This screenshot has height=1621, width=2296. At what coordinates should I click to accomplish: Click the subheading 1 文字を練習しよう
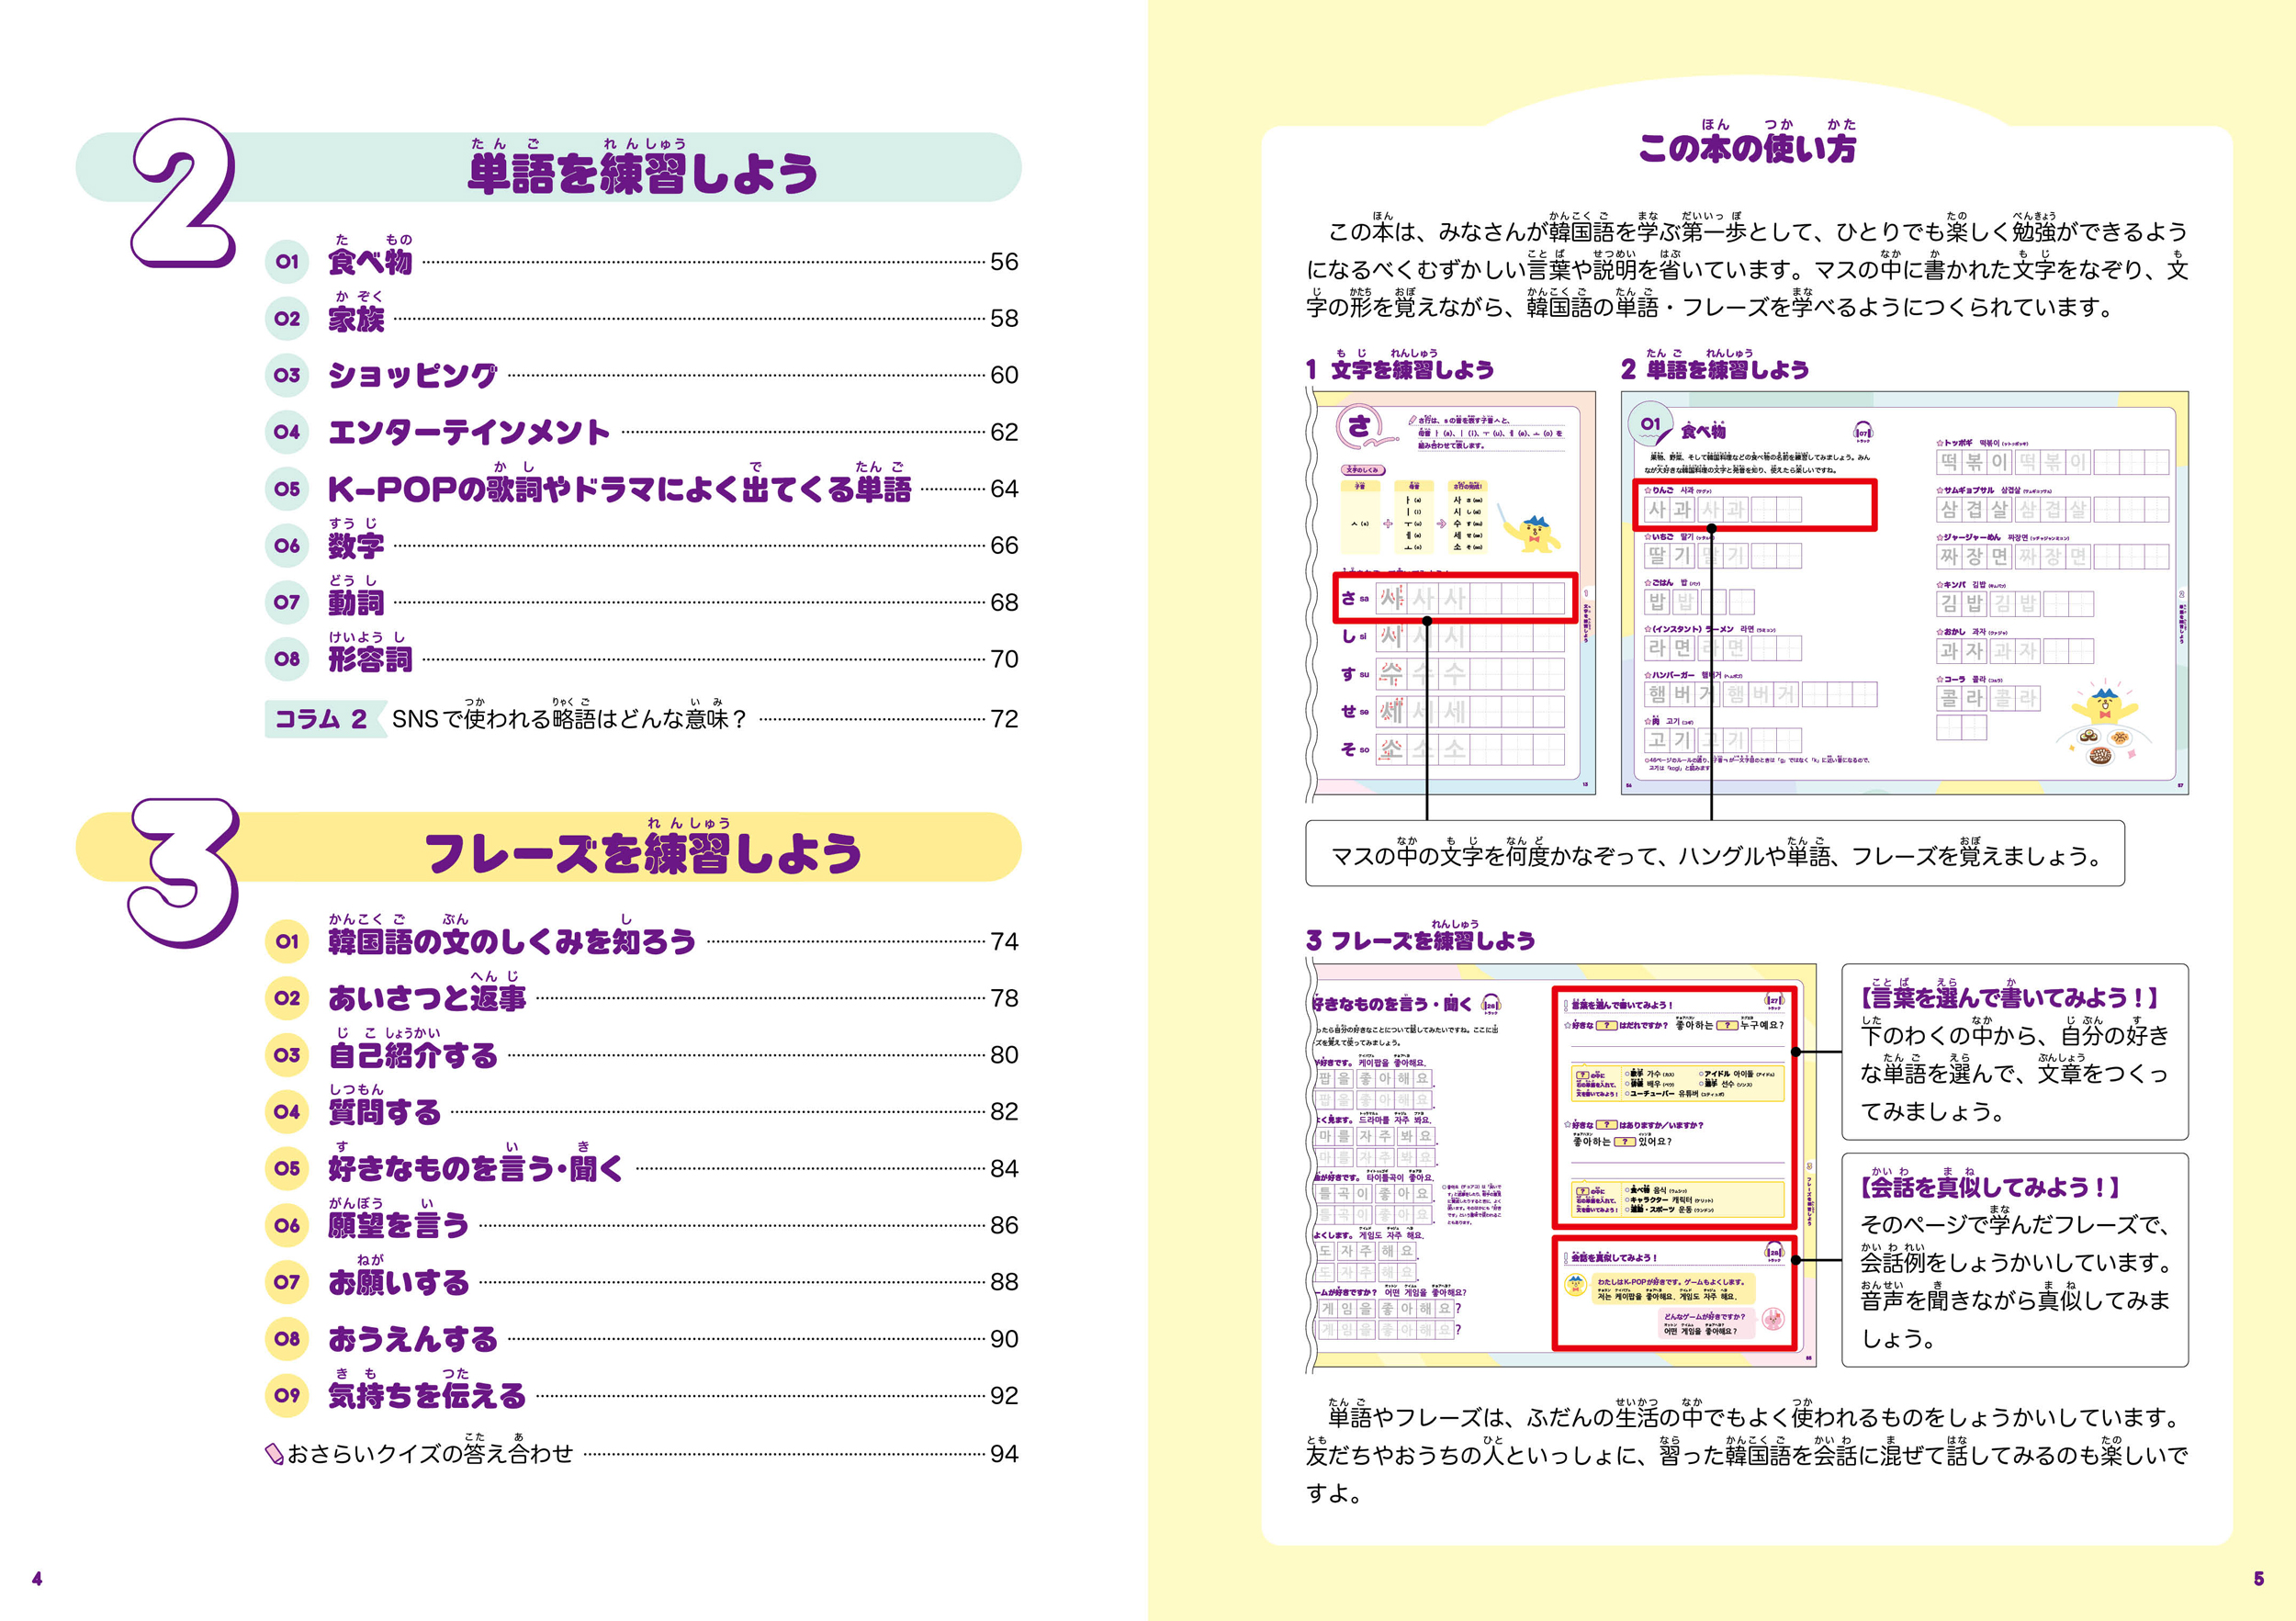[x=1400, y=369]
